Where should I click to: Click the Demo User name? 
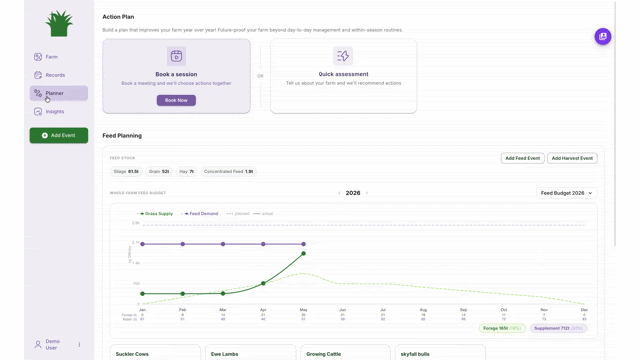coord(53,344)
